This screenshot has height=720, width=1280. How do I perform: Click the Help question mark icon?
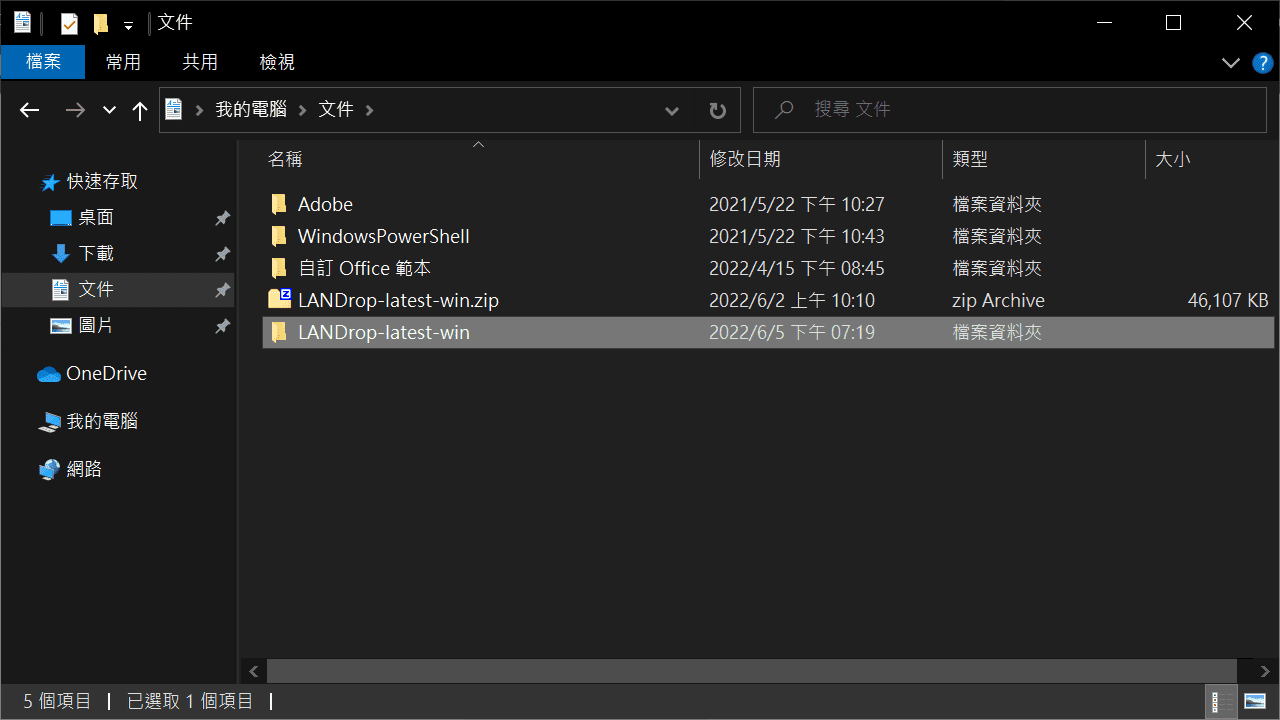1262,62
